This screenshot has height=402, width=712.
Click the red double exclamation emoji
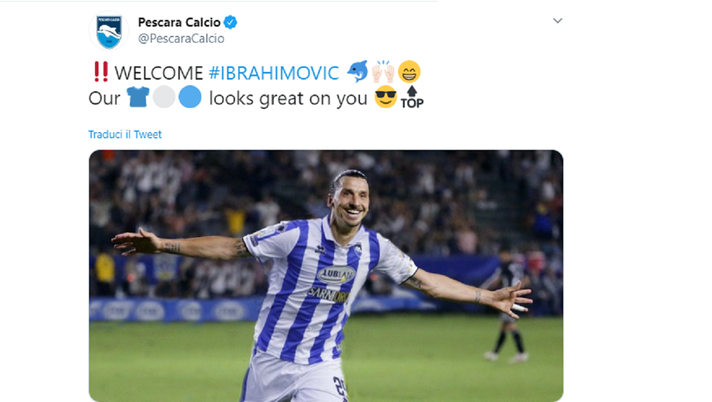(x=101, y=72)
